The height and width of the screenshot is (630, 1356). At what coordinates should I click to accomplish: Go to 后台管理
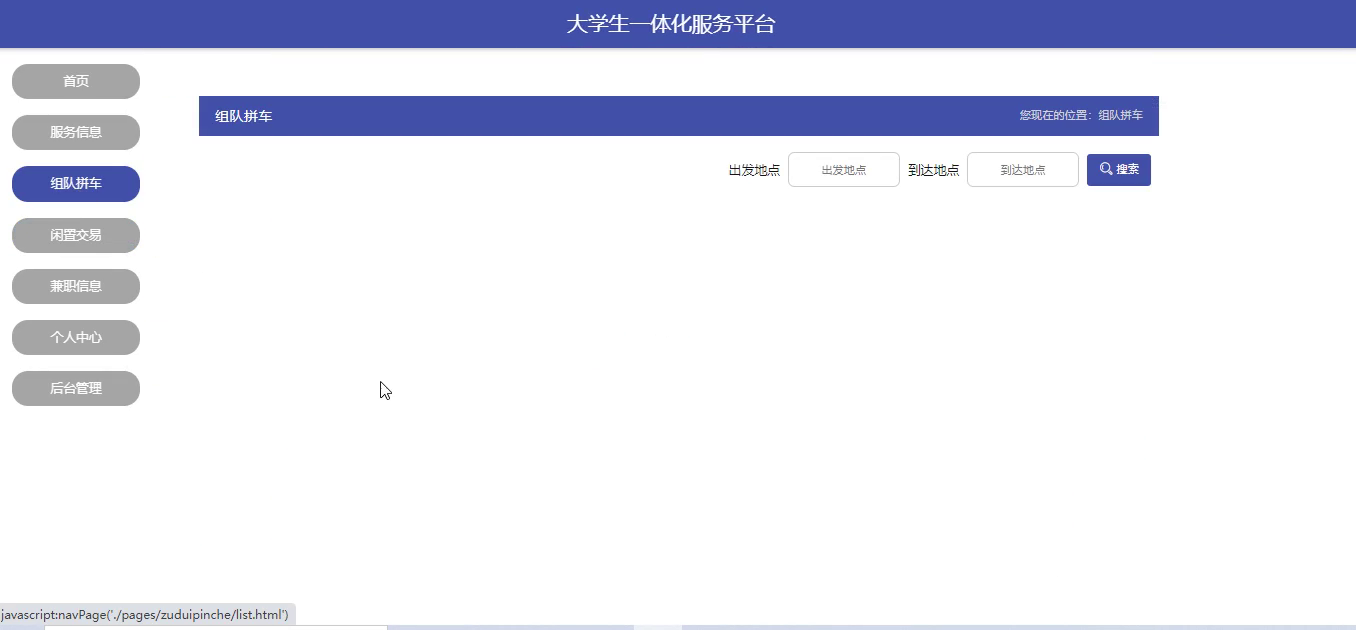(x=76, y=388)
